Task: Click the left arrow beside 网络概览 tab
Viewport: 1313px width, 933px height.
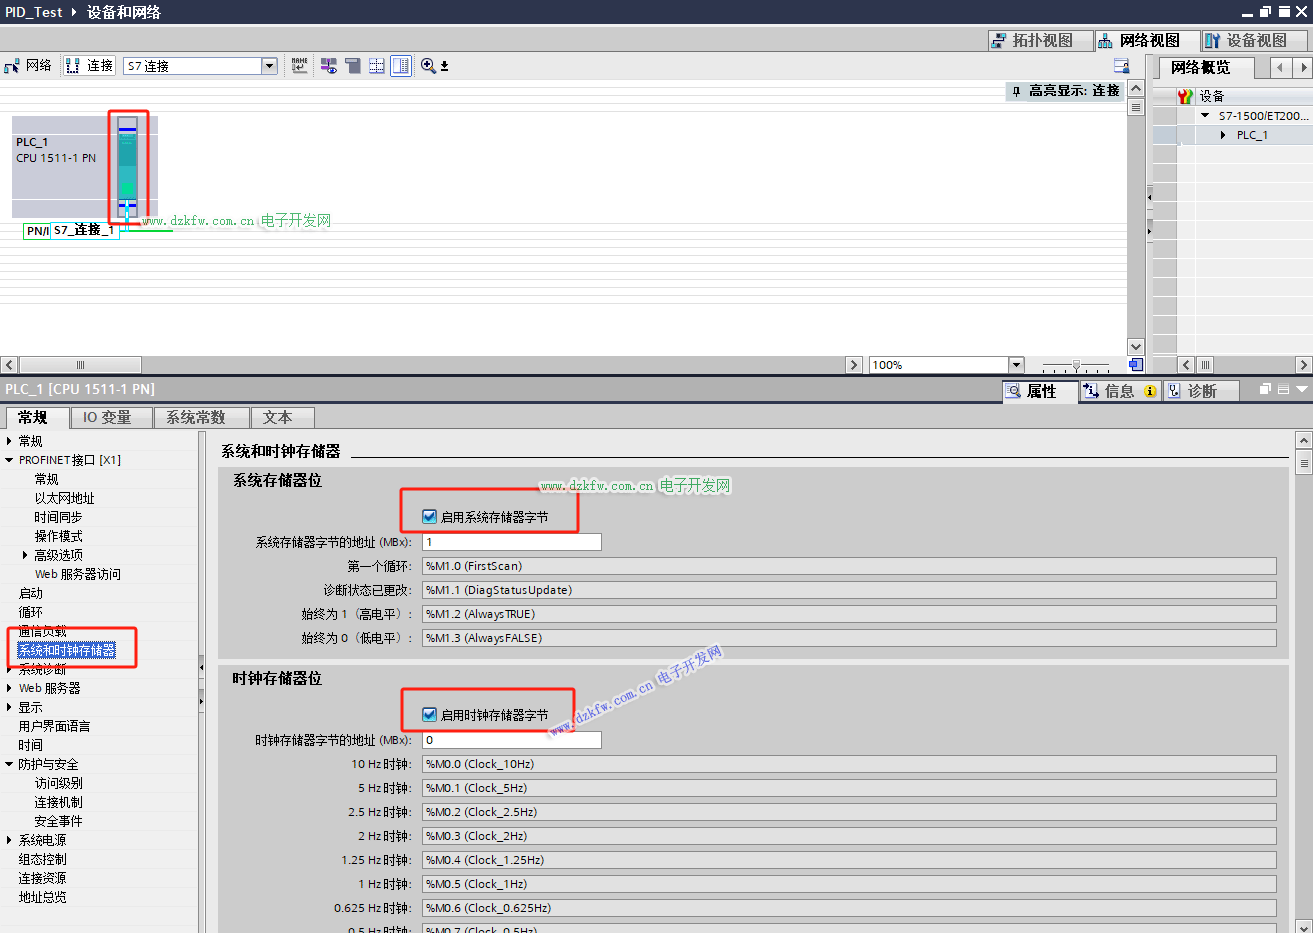Action: coord(1281,68)
